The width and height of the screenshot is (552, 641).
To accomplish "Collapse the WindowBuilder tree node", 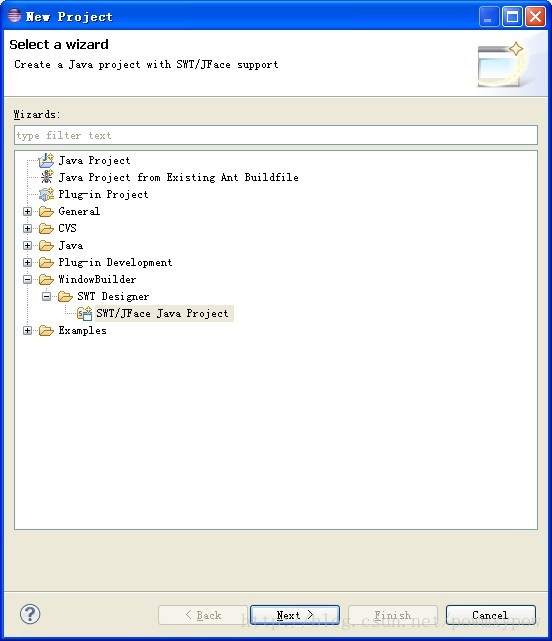I will click(27, 280).
